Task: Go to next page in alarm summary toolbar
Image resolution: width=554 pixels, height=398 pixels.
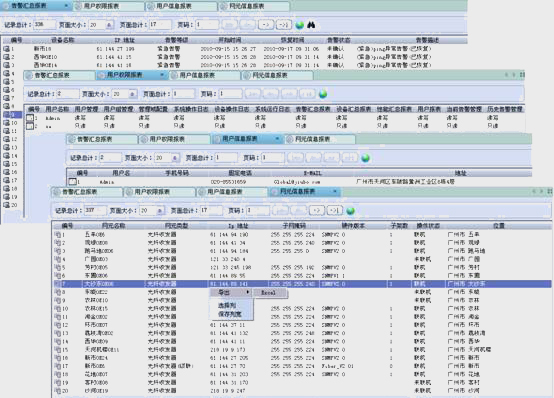Action: [x=266, y=25]
